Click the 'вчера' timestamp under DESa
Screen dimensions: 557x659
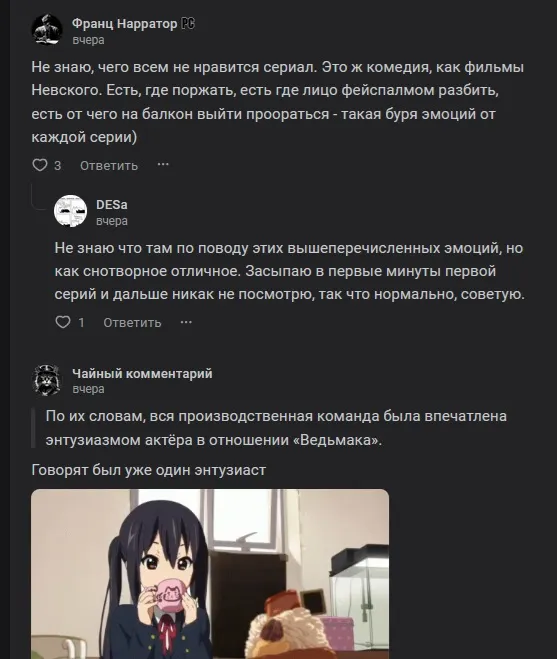click(x=112, y=221)
